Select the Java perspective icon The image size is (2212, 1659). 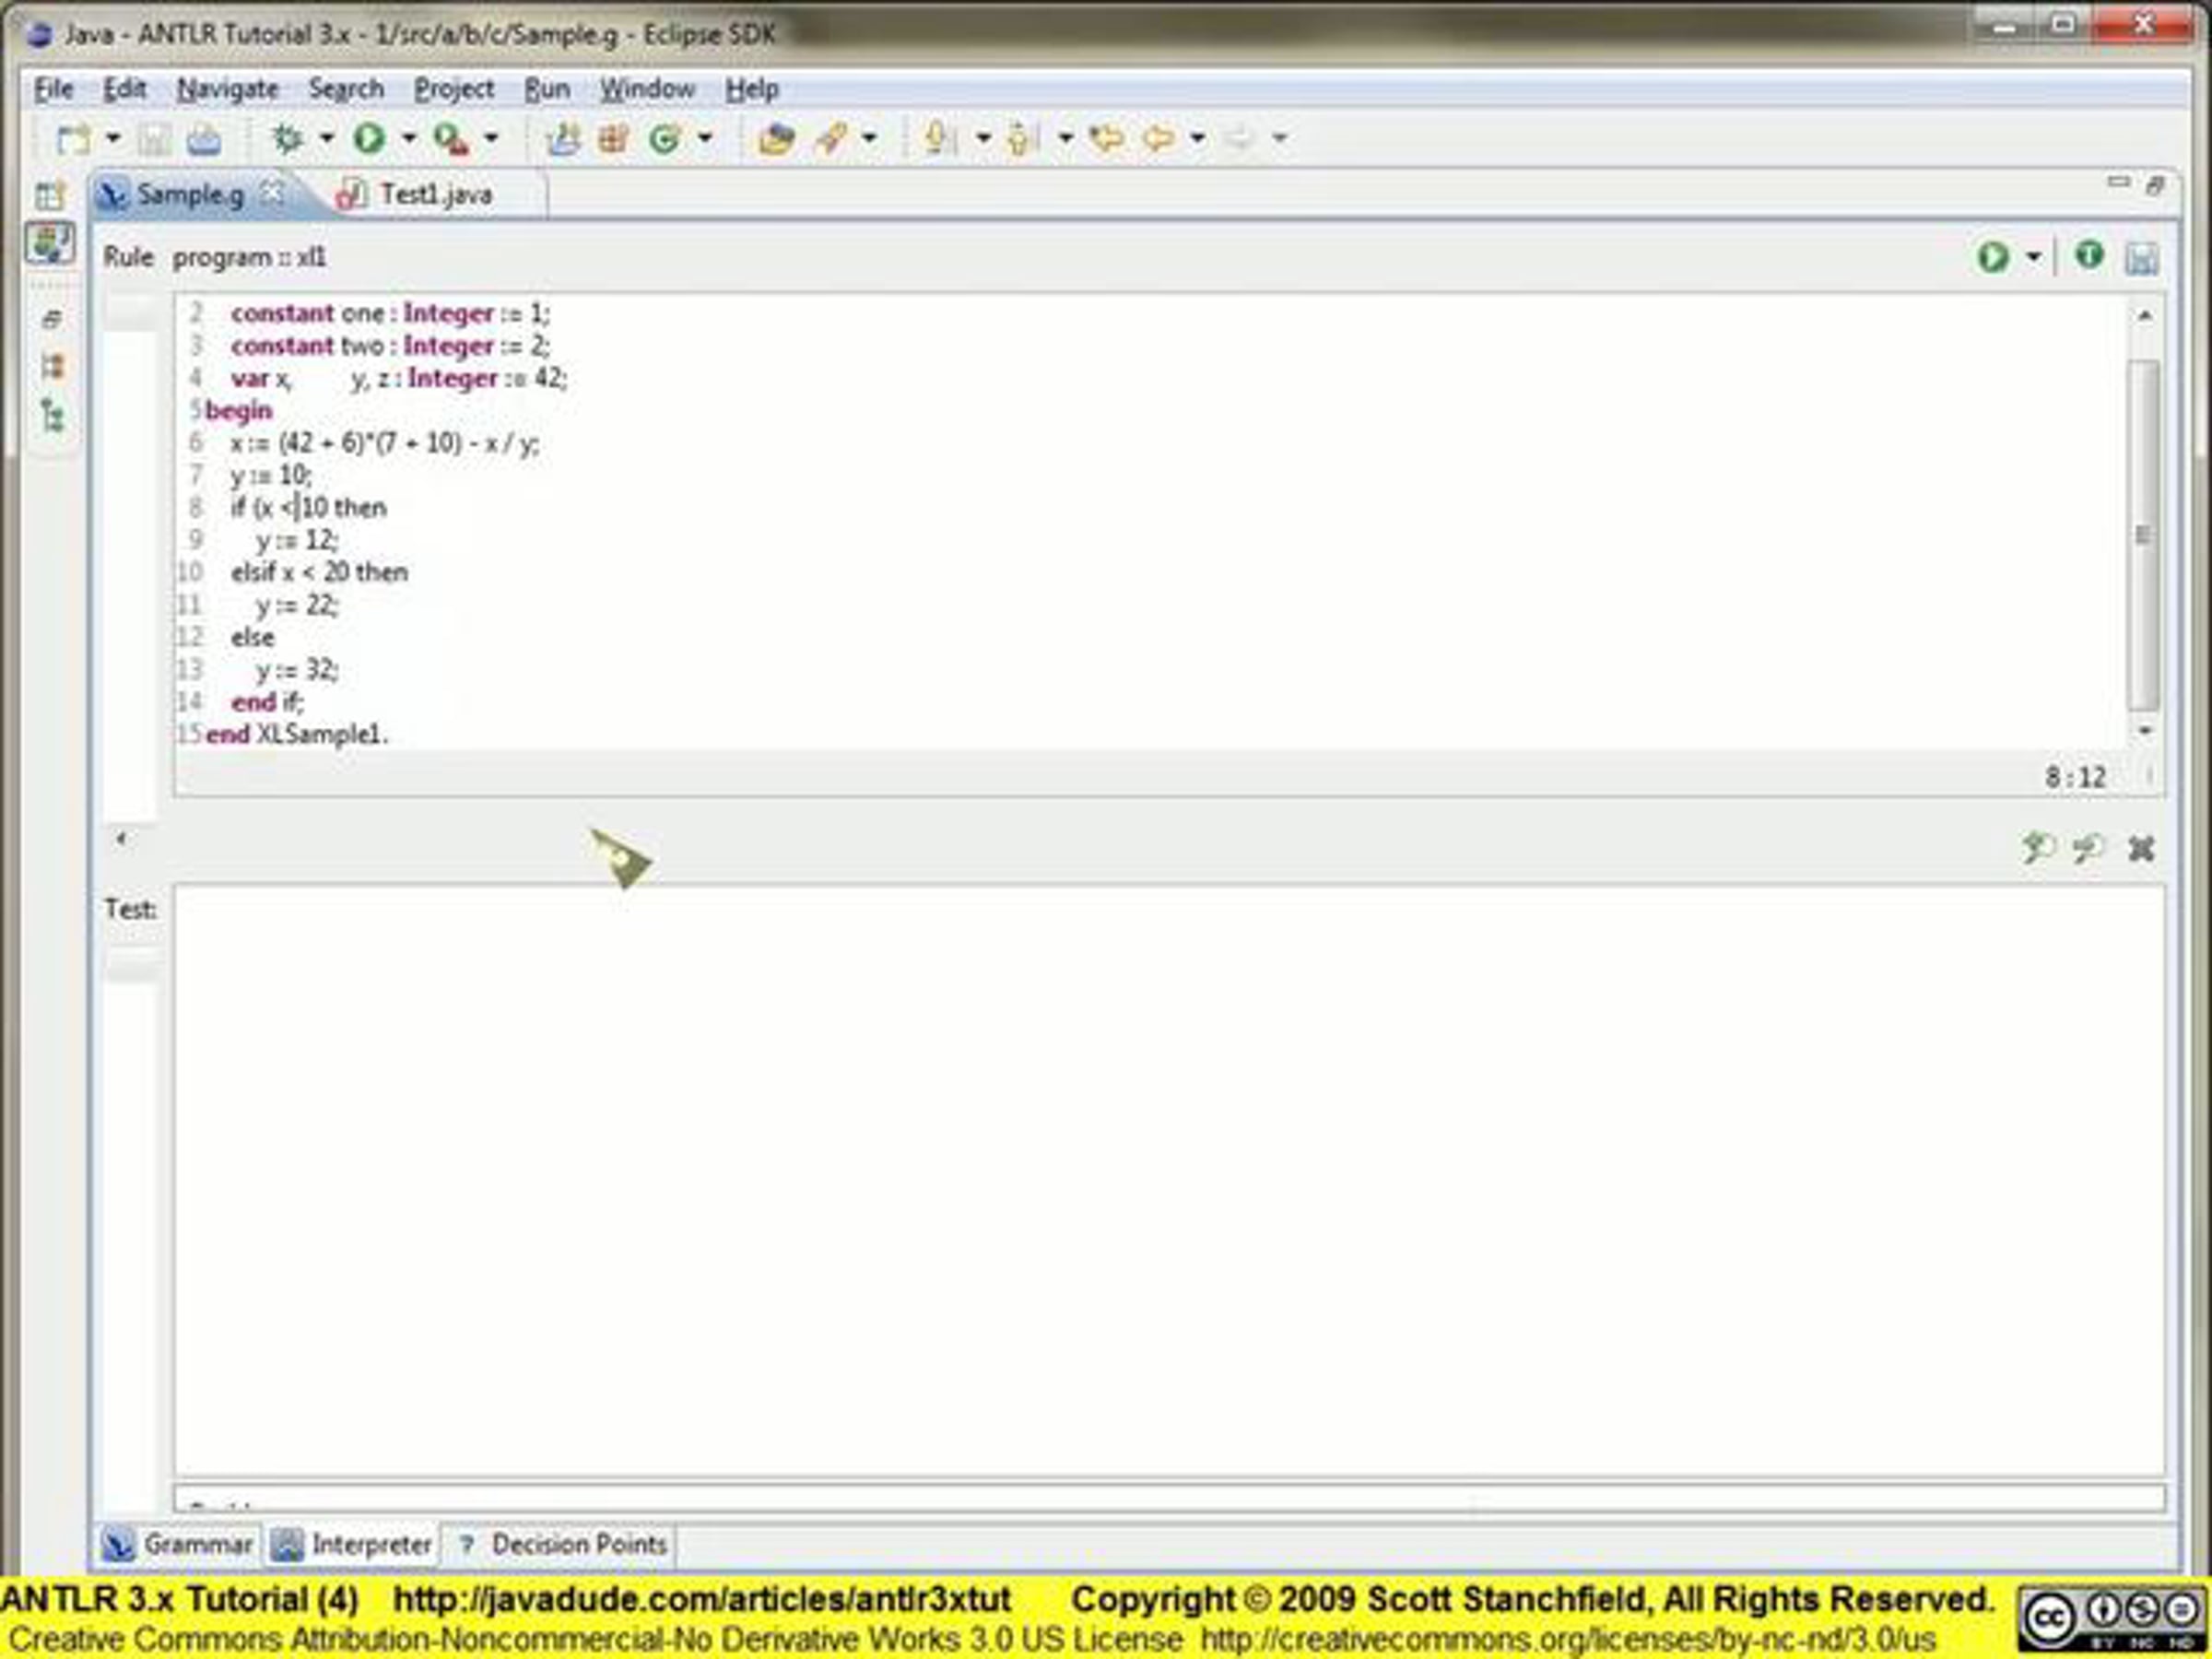tap(50, 243)
